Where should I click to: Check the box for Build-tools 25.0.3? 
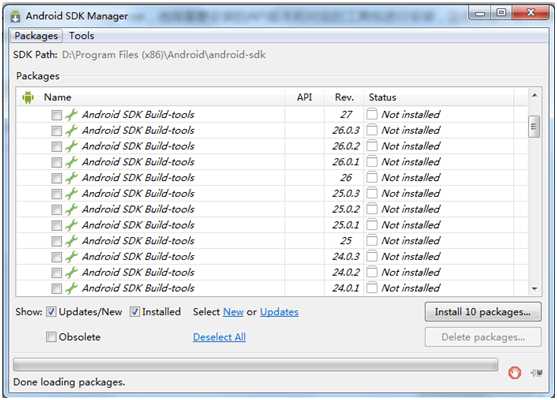[x=56, y=194]
